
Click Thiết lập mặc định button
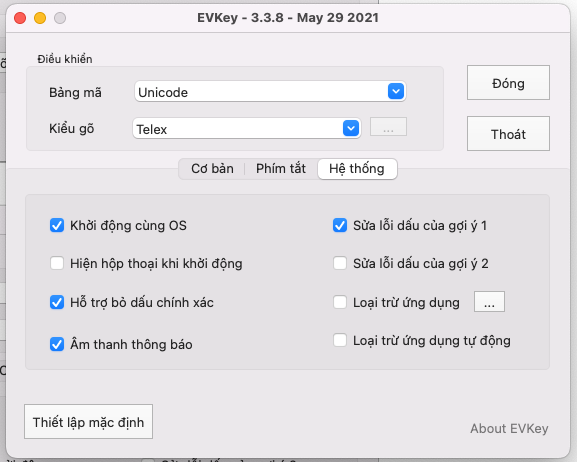(88, 422)
